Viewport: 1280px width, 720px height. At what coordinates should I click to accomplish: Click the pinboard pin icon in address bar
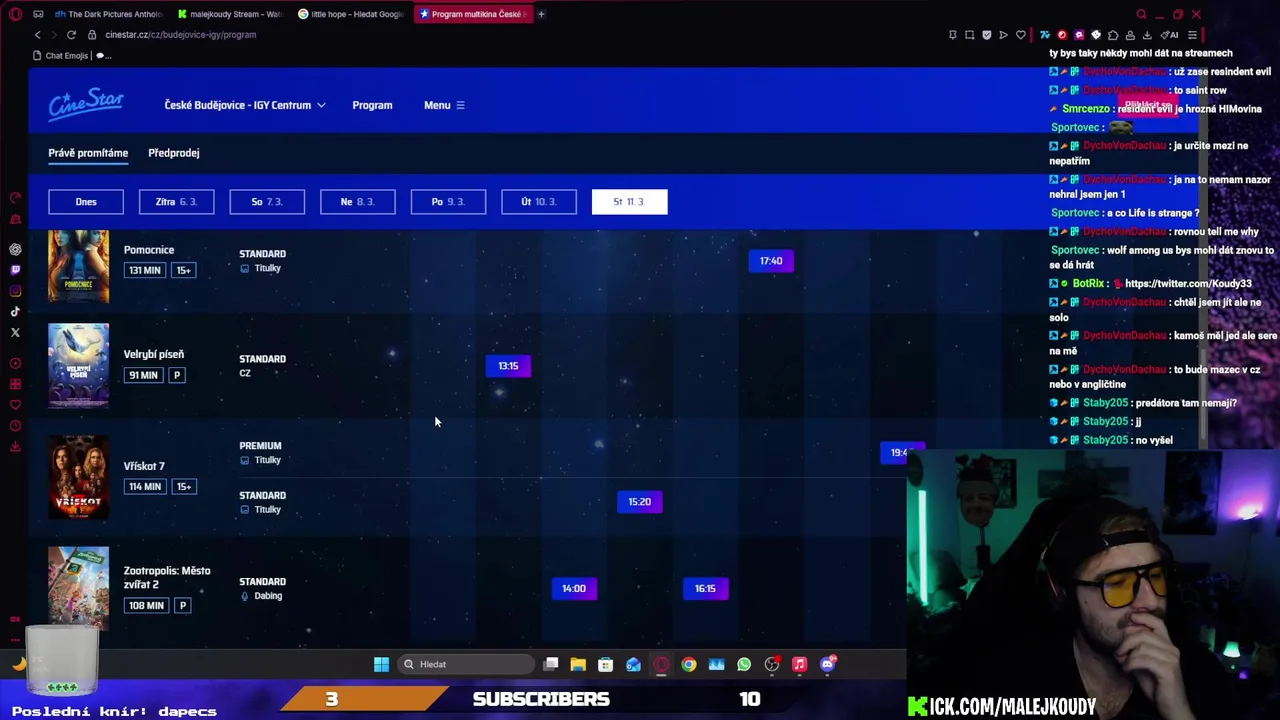pyautogui.click(x=952, y=35)
